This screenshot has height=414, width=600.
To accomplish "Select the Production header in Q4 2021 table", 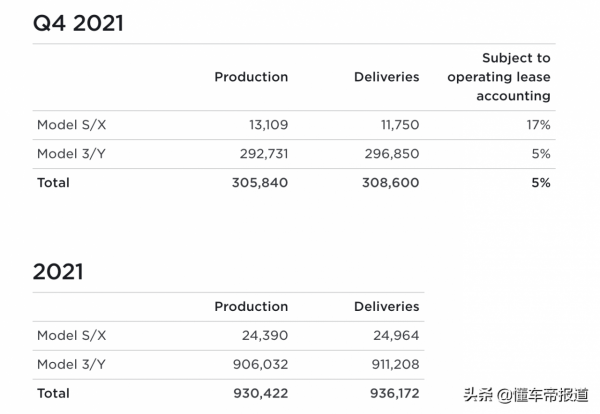I will click(x=251, y=77).
